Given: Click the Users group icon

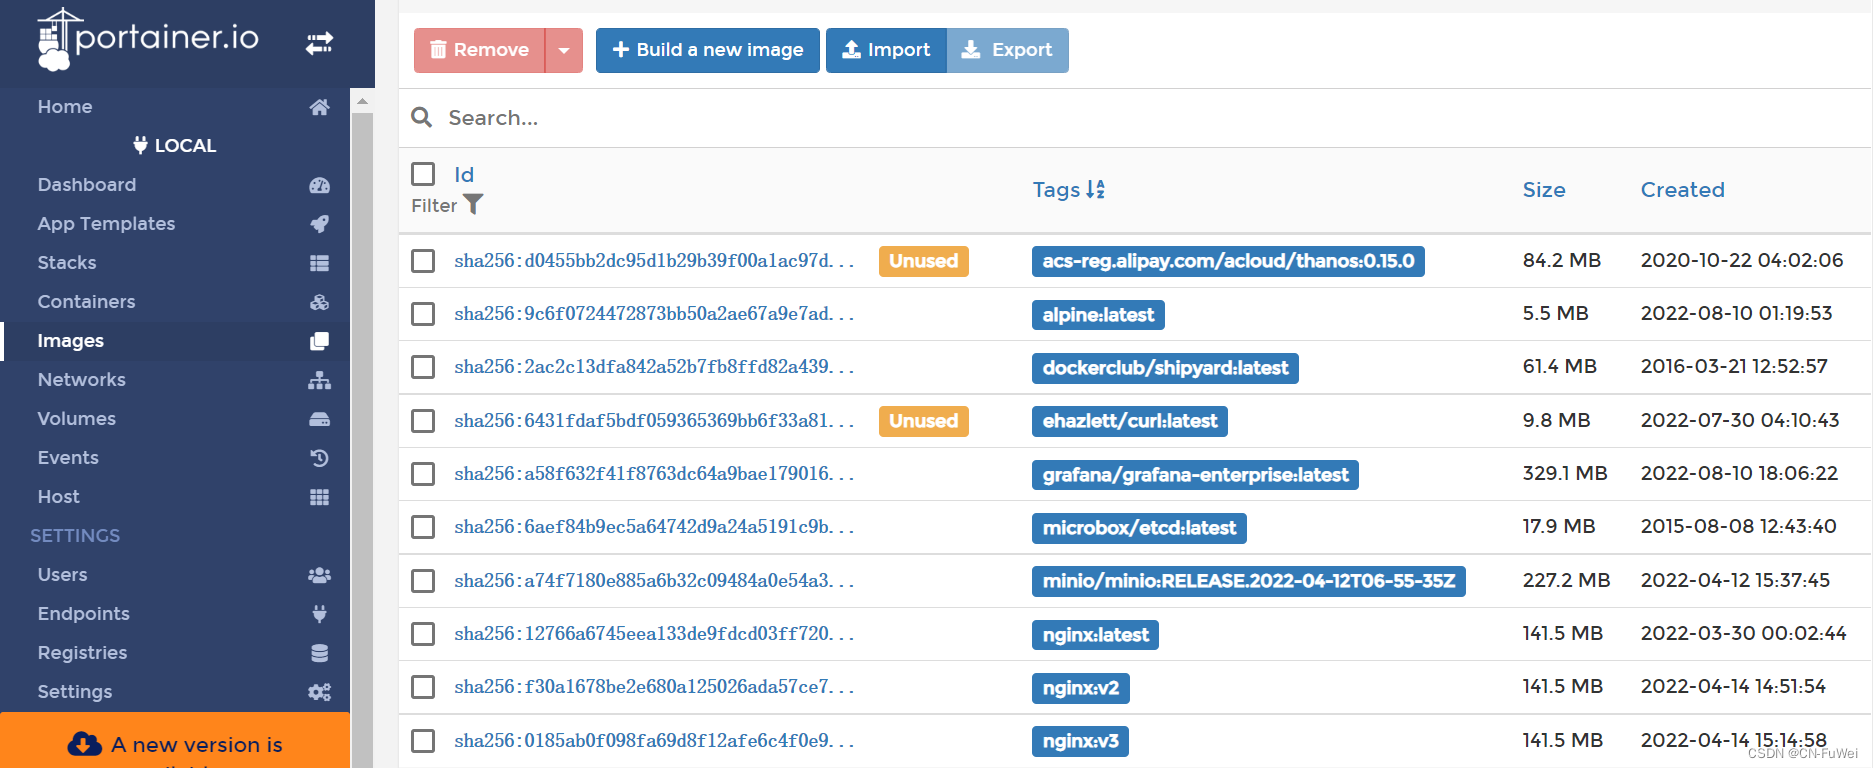Looking at the screenshot, I should [x=319, y=575].
